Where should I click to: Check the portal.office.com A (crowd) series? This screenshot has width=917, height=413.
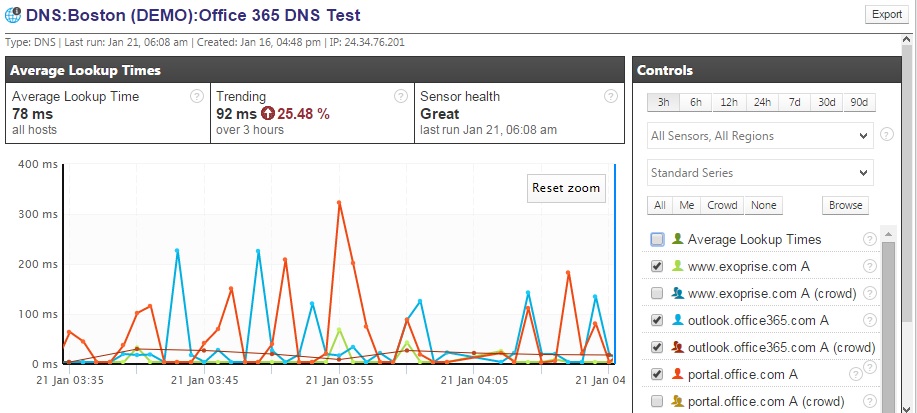pyautogui.click(x=657, y=401)
